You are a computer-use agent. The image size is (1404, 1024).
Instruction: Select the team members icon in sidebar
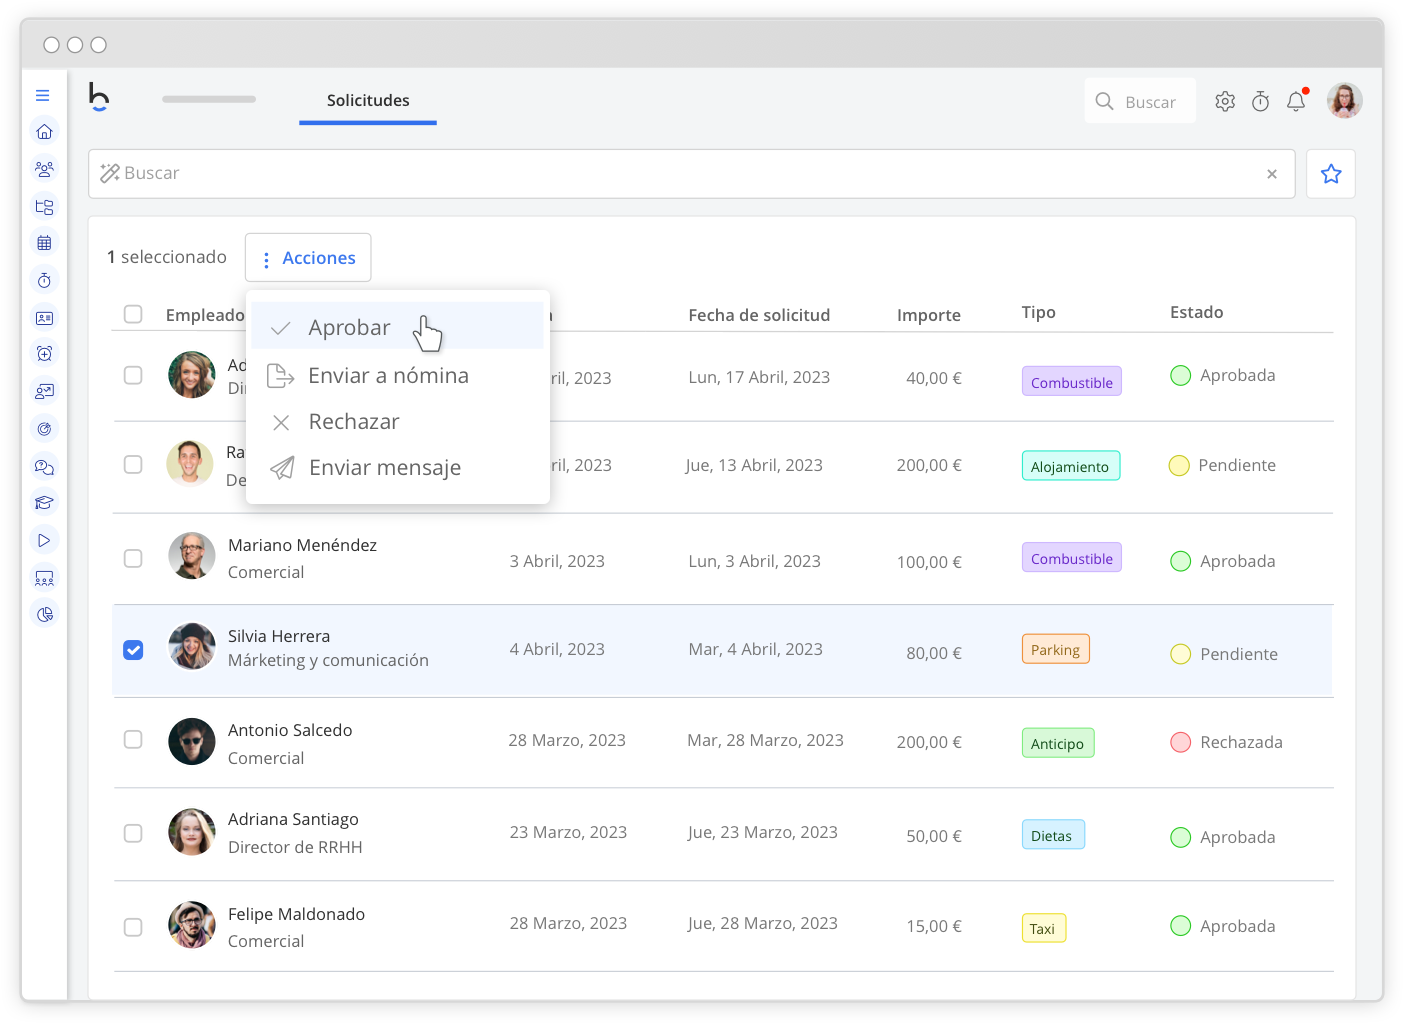coord(44,169)
